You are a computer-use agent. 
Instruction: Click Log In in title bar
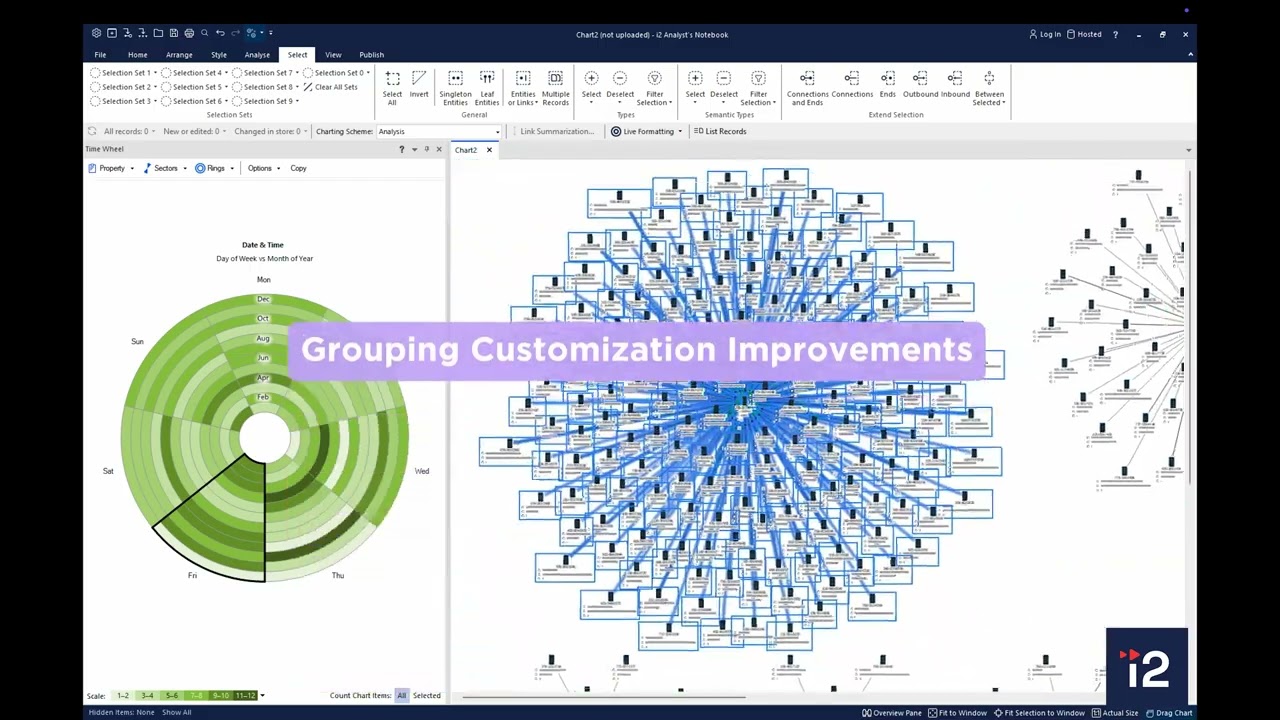click(x=1045, y=34)
